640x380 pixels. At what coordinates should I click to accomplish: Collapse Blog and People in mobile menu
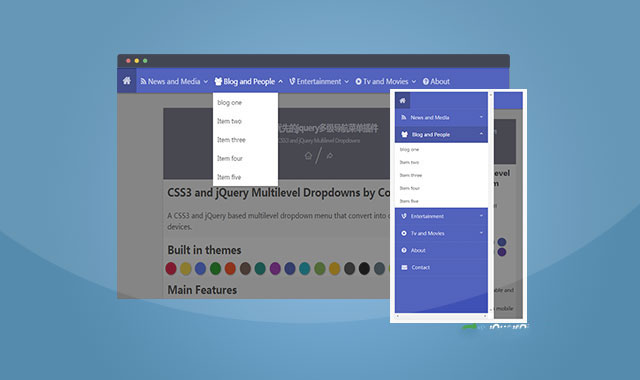tap(481, 134)
